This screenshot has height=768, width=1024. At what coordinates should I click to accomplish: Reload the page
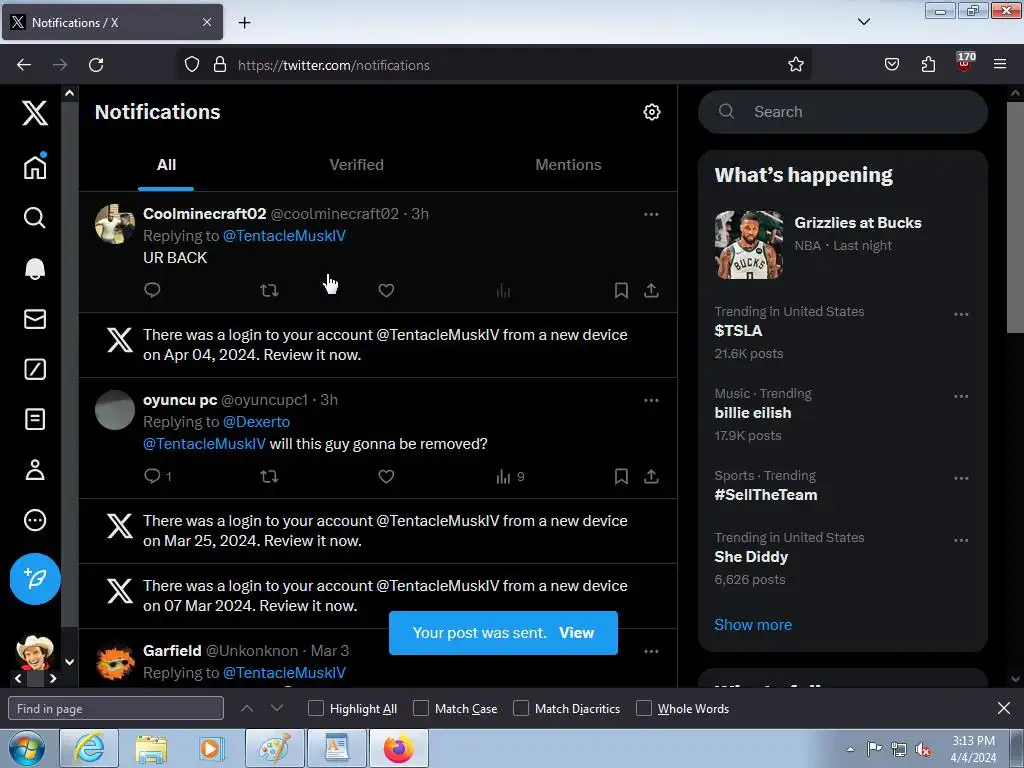pyautogui.click(x=96, y=65)
